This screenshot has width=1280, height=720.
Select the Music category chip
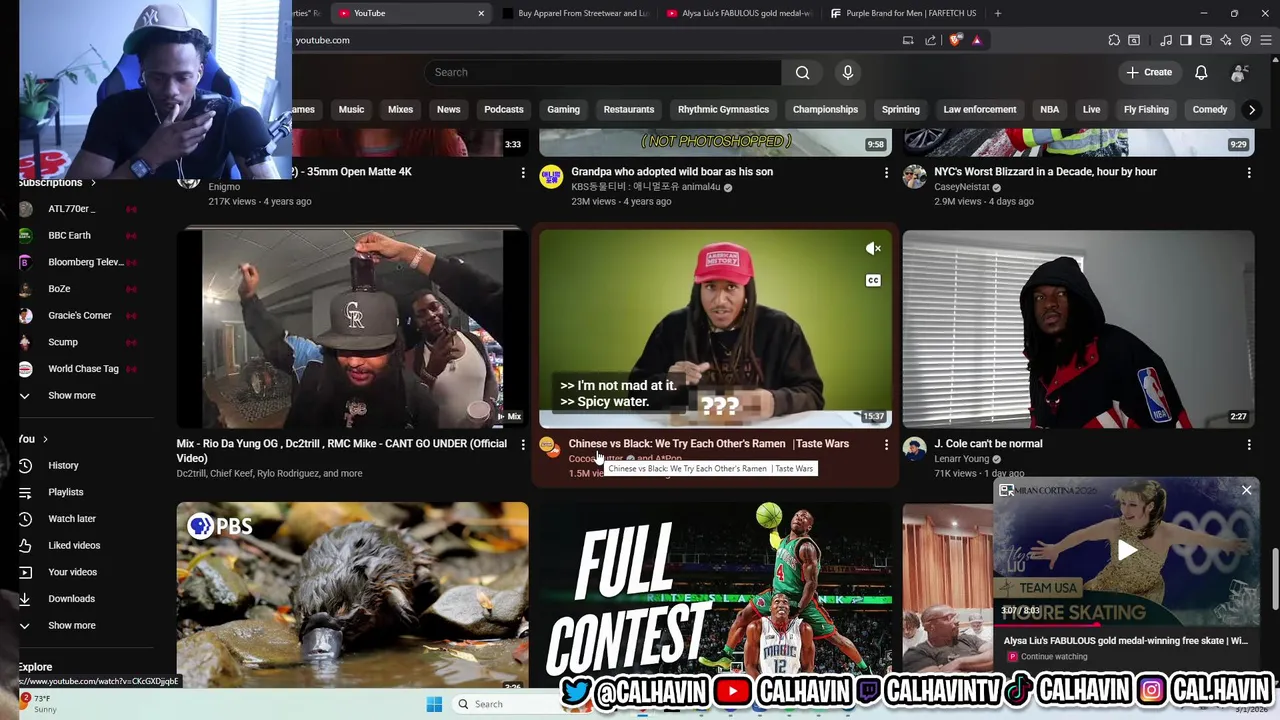[351, 109]
